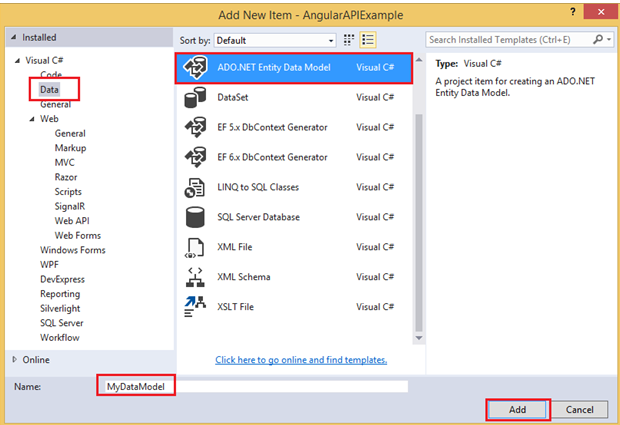Click template list scroll down arrow

click(x=419, y=338)
